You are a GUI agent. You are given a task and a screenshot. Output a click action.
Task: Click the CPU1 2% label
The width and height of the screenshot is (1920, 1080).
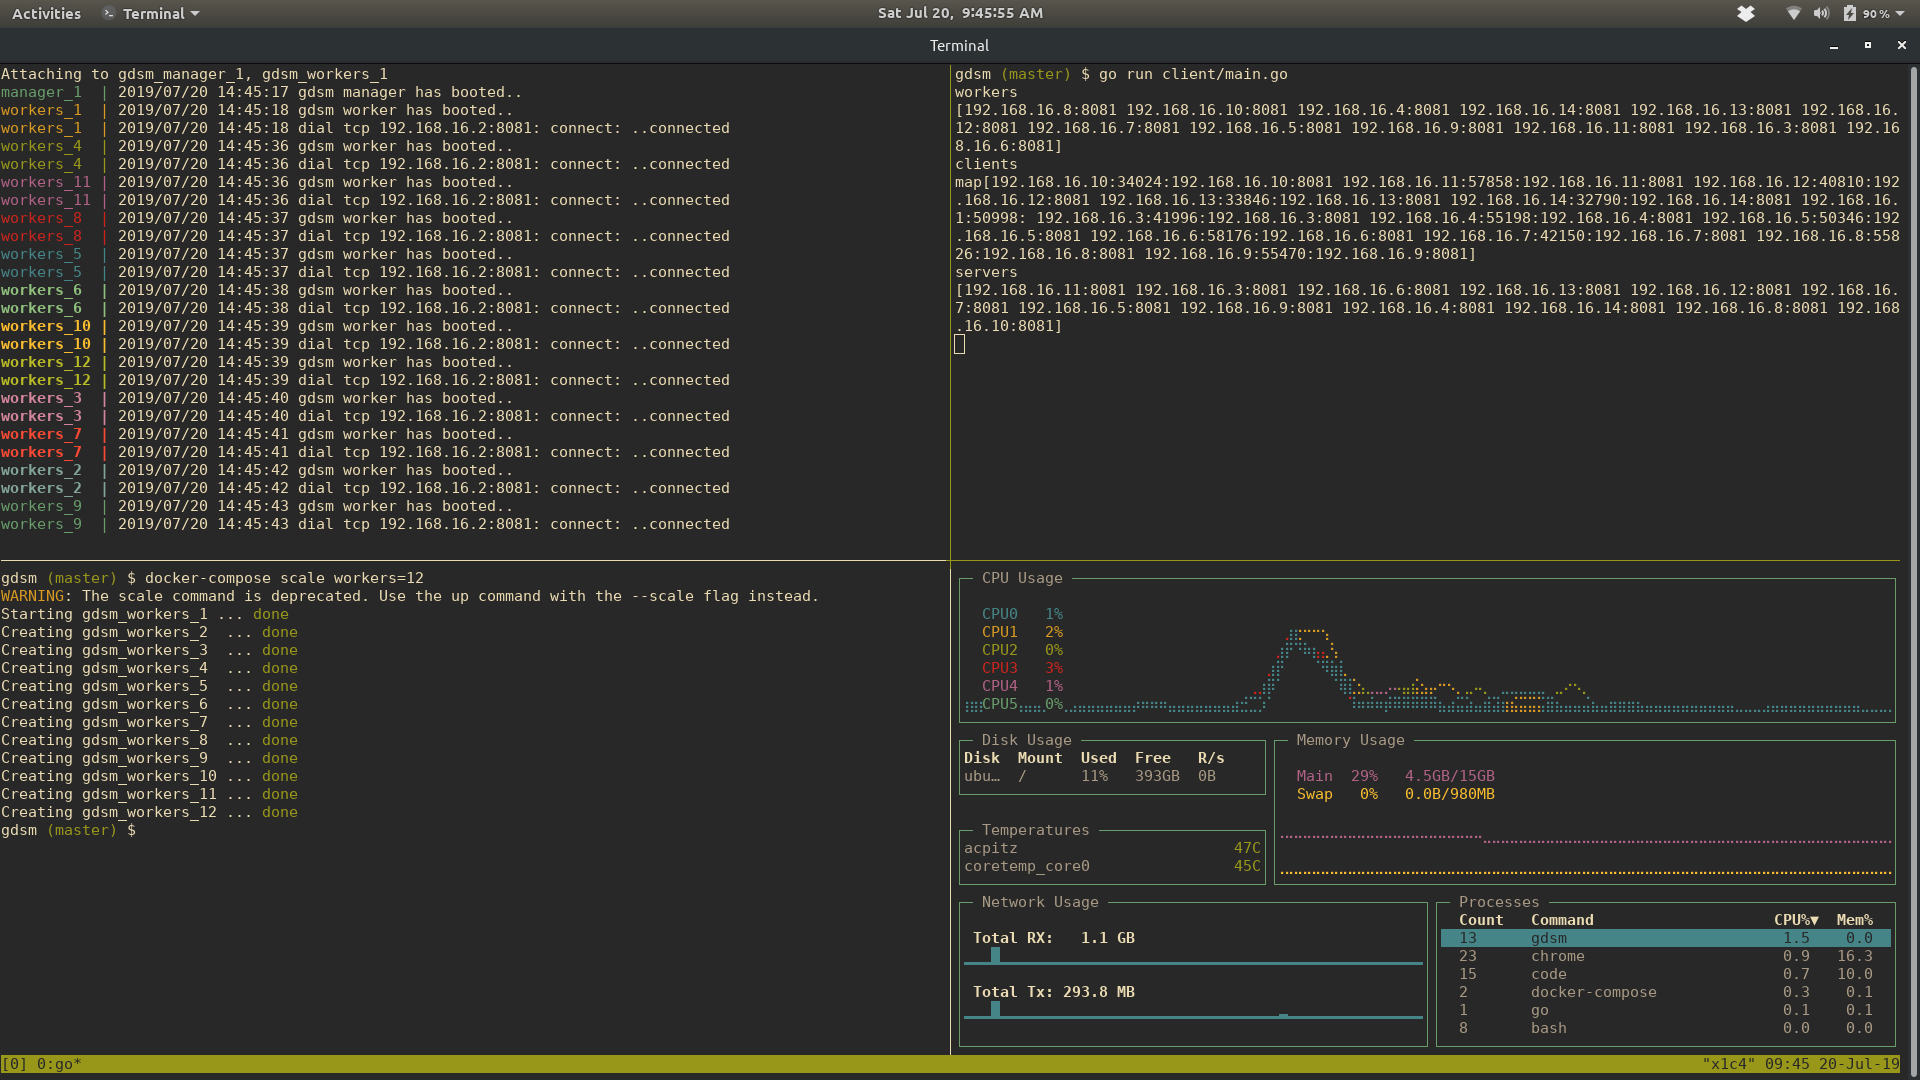tap(1022, 632)
